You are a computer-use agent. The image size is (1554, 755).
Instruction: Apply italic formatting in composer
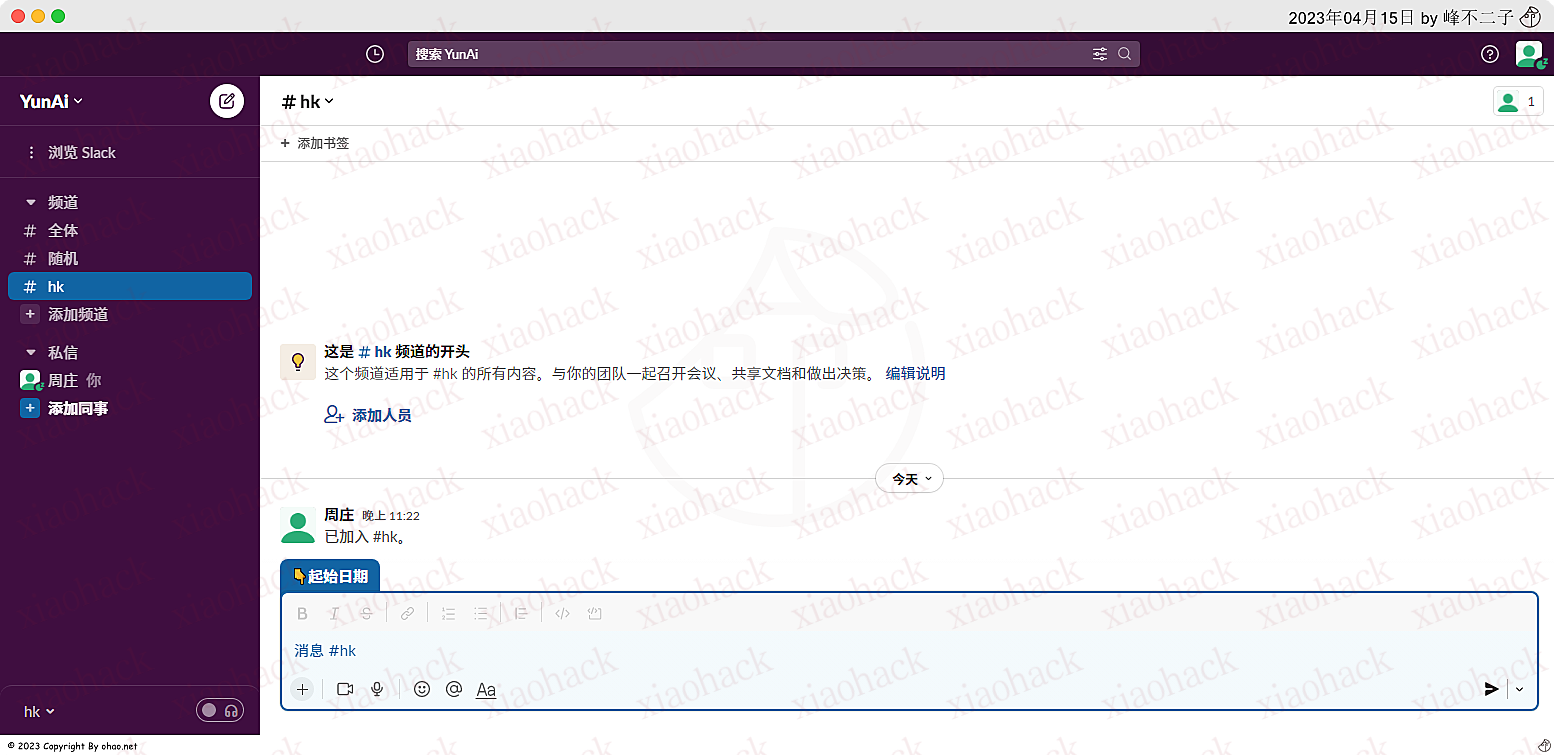334,614
